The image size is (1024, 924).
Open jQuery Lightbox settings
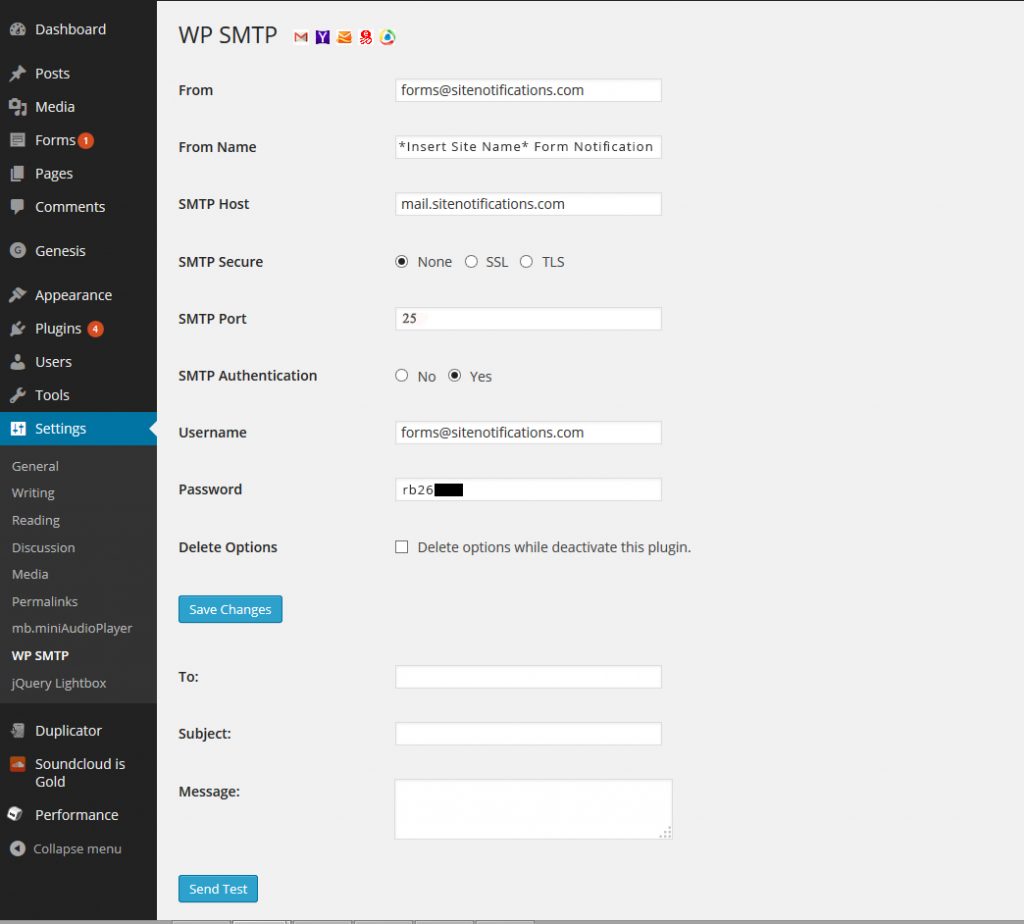click(59, 683)
